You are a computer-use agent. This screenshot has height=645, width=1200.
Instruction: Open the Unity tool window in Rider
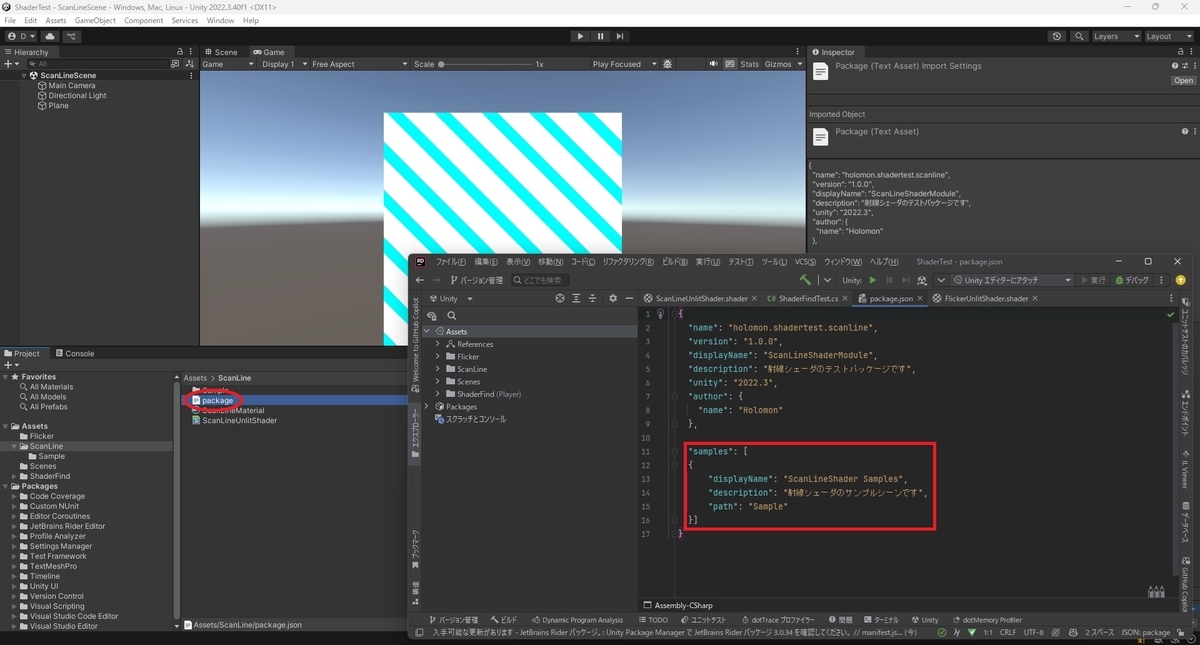[x=927, y=620]
